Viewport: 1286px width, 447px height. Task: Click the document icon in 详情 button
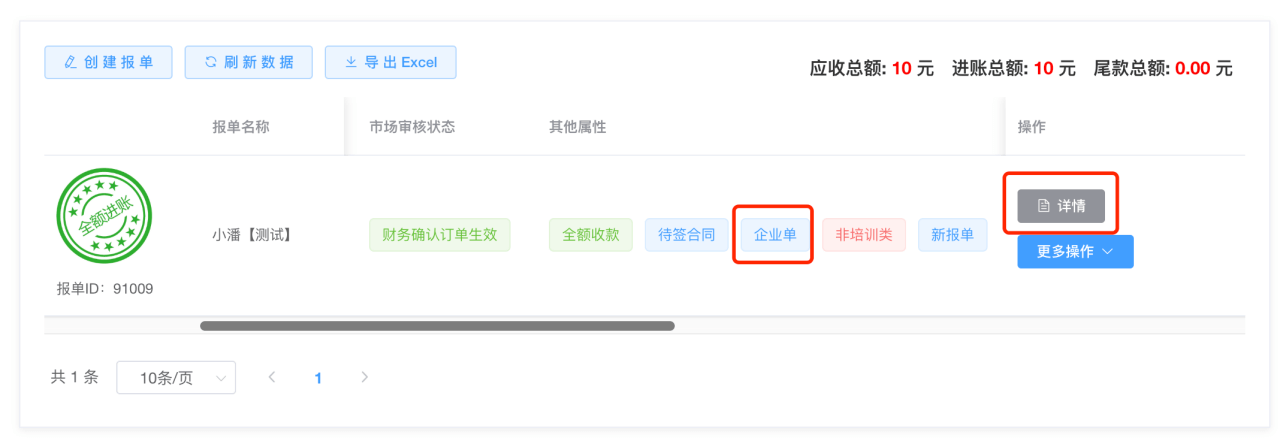[x=1044, y=206]
